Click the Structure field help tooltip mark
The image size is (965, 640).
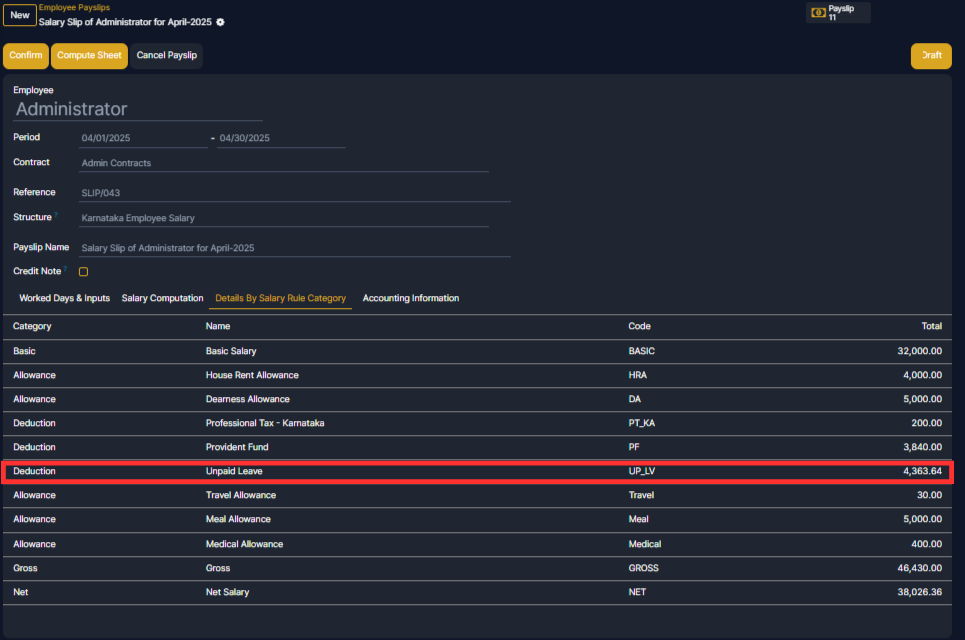click(x=56, y=214)
